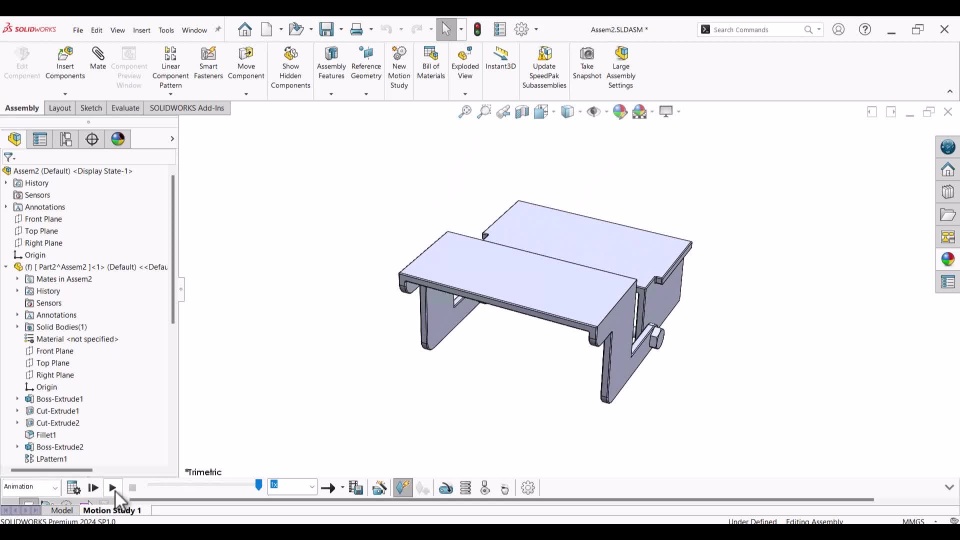Open Reference Geometry tool
960x540 pixels.
tap(366, 63)
